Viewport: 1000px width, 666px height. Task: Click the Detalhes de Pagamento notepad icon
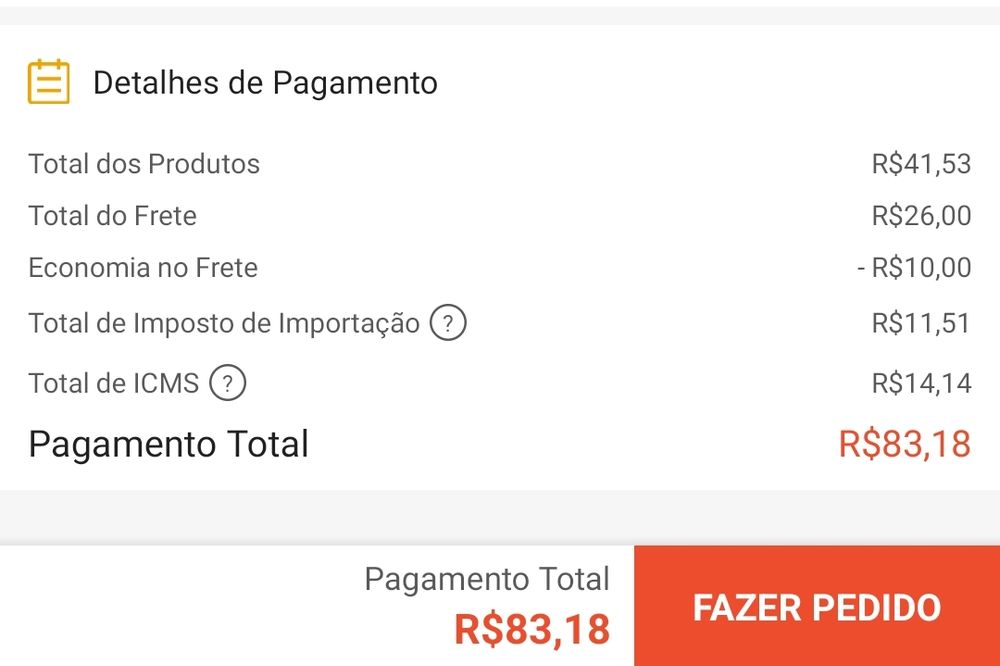click(x=48, y=82)
